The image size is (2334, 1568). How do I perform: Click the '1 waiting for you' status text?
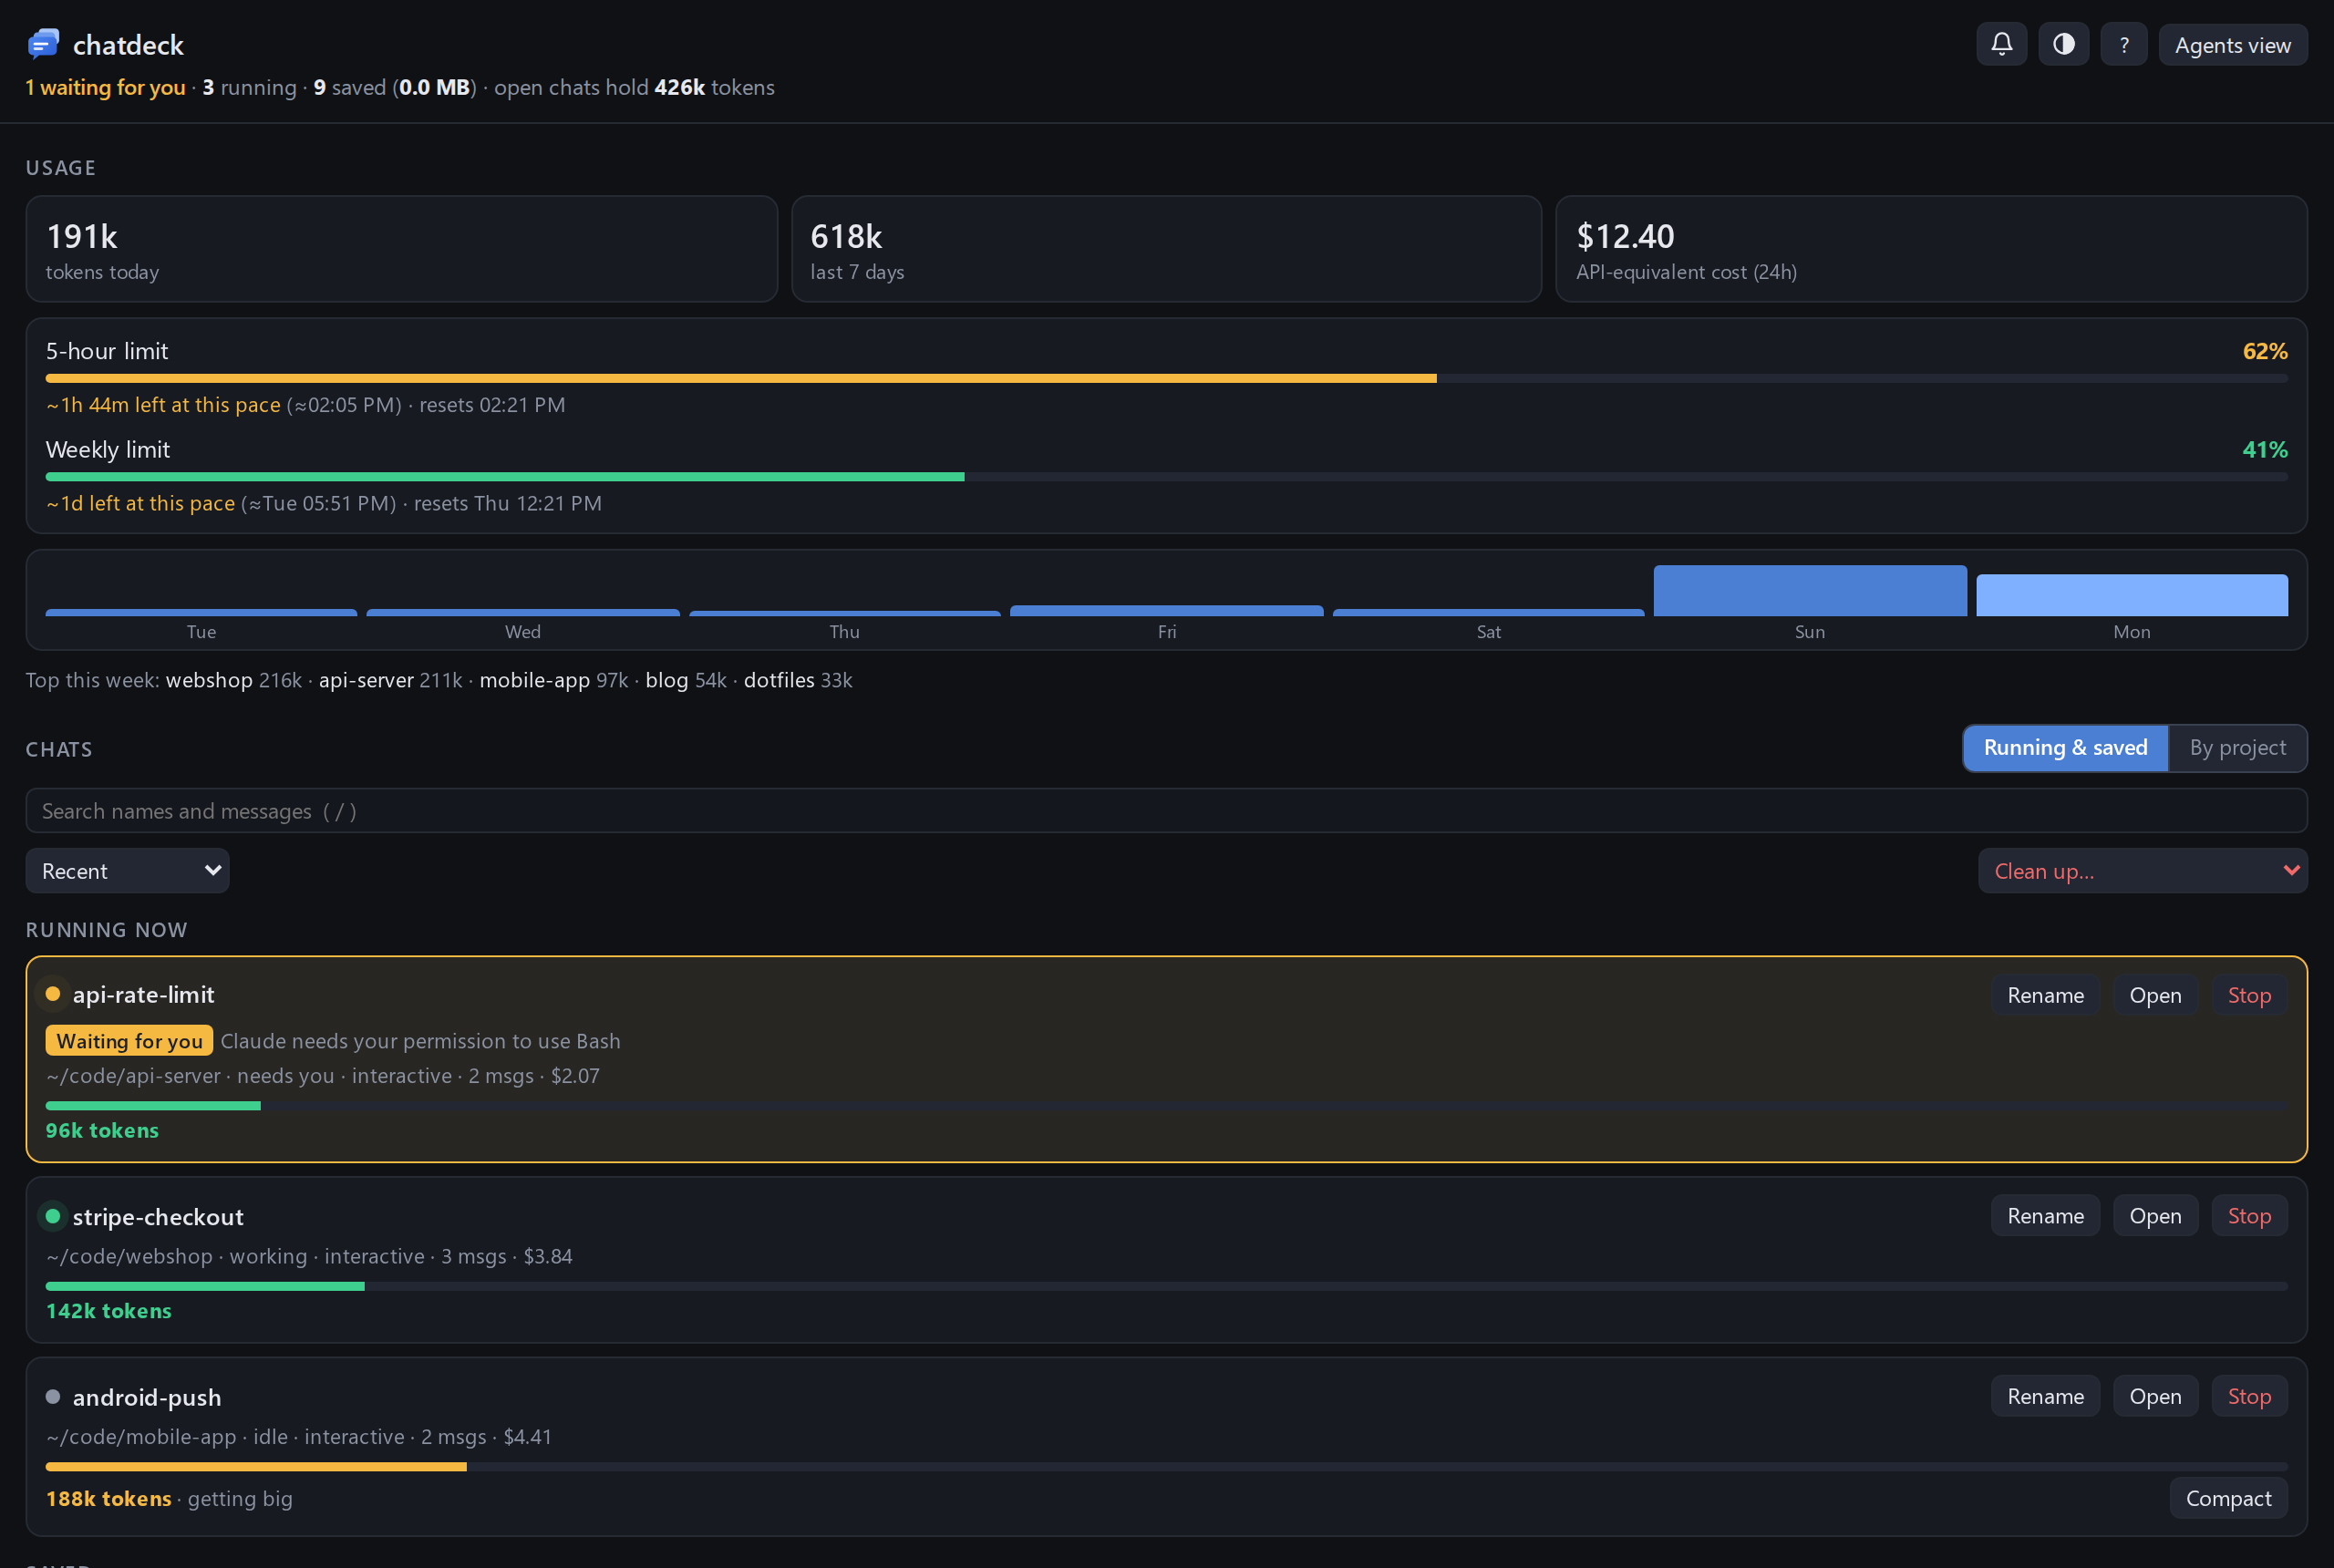tap(105, 87)
